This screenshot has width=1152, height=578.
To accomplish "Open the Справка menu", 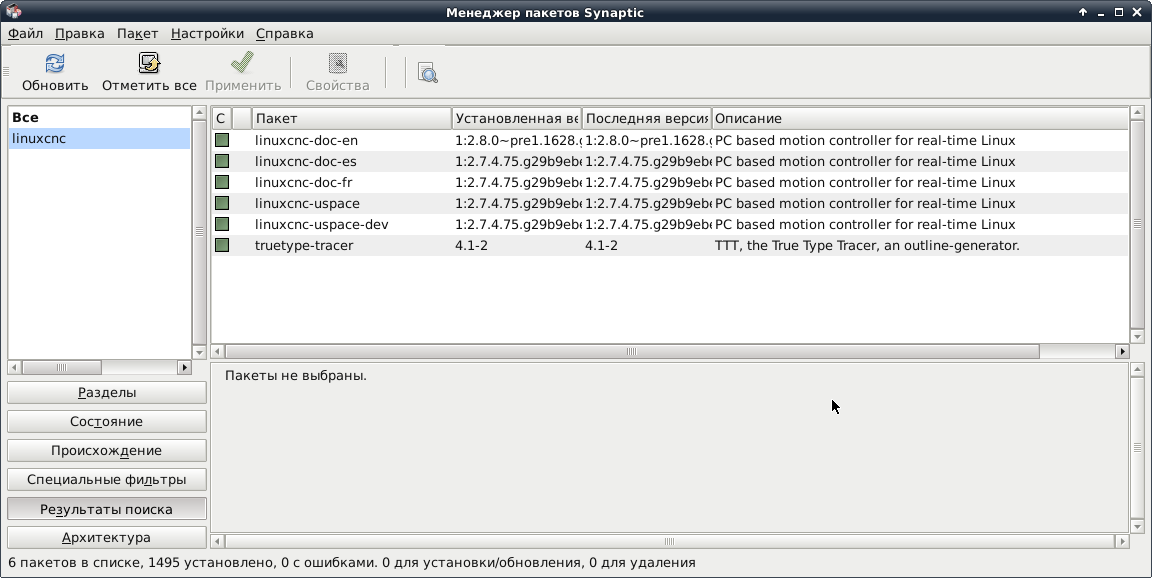I will (284, 34).
